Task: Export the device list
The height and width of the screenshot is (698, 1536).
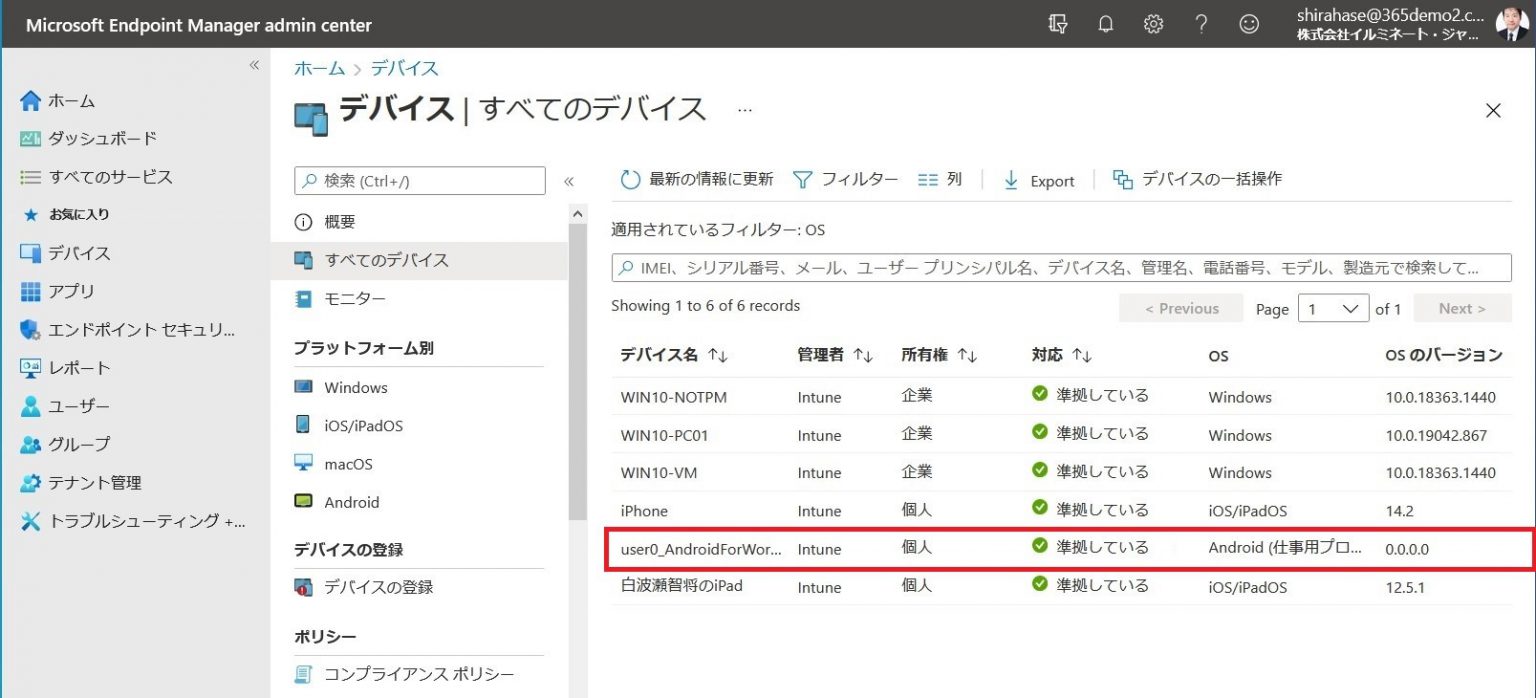Action: point(1040,180)
